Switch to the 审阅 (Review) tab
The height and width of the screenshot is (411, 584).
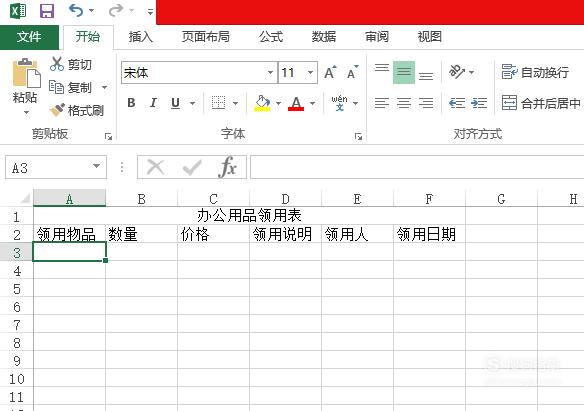pyautogui.click(x=377, y=37)
